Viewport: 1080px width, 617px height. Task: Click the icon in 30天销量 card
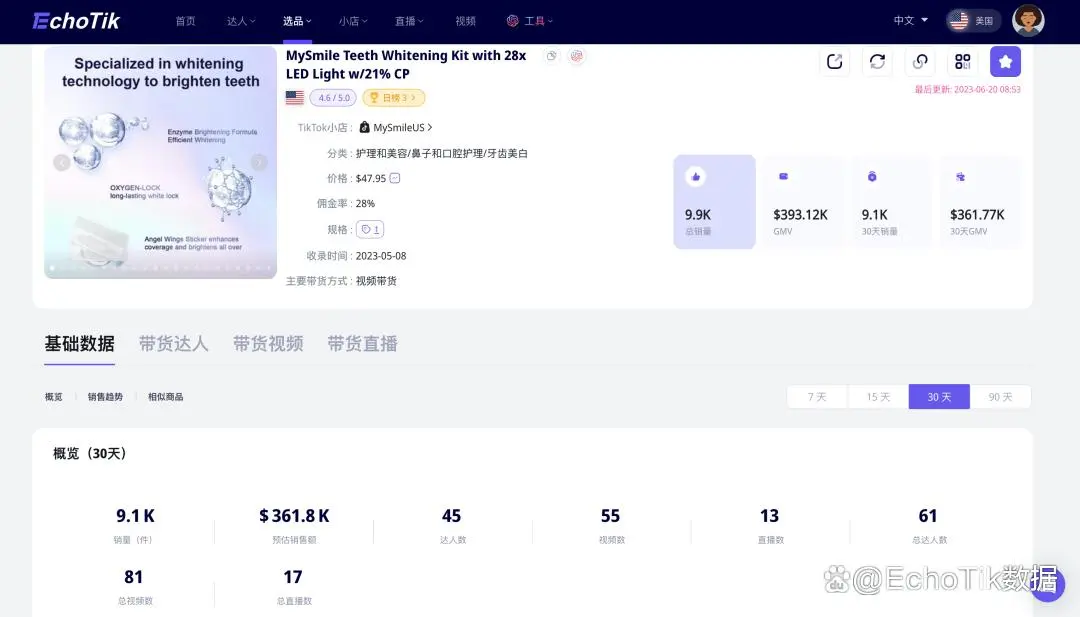tap(872, 176)
